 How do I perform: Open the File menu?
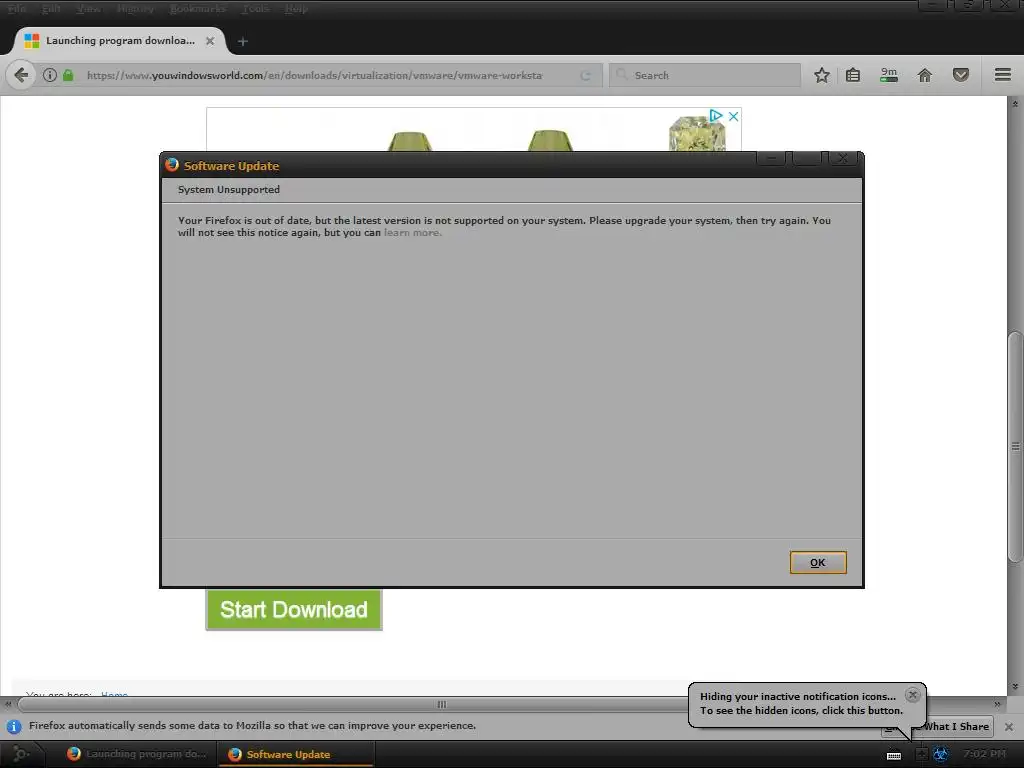[17, 8]
